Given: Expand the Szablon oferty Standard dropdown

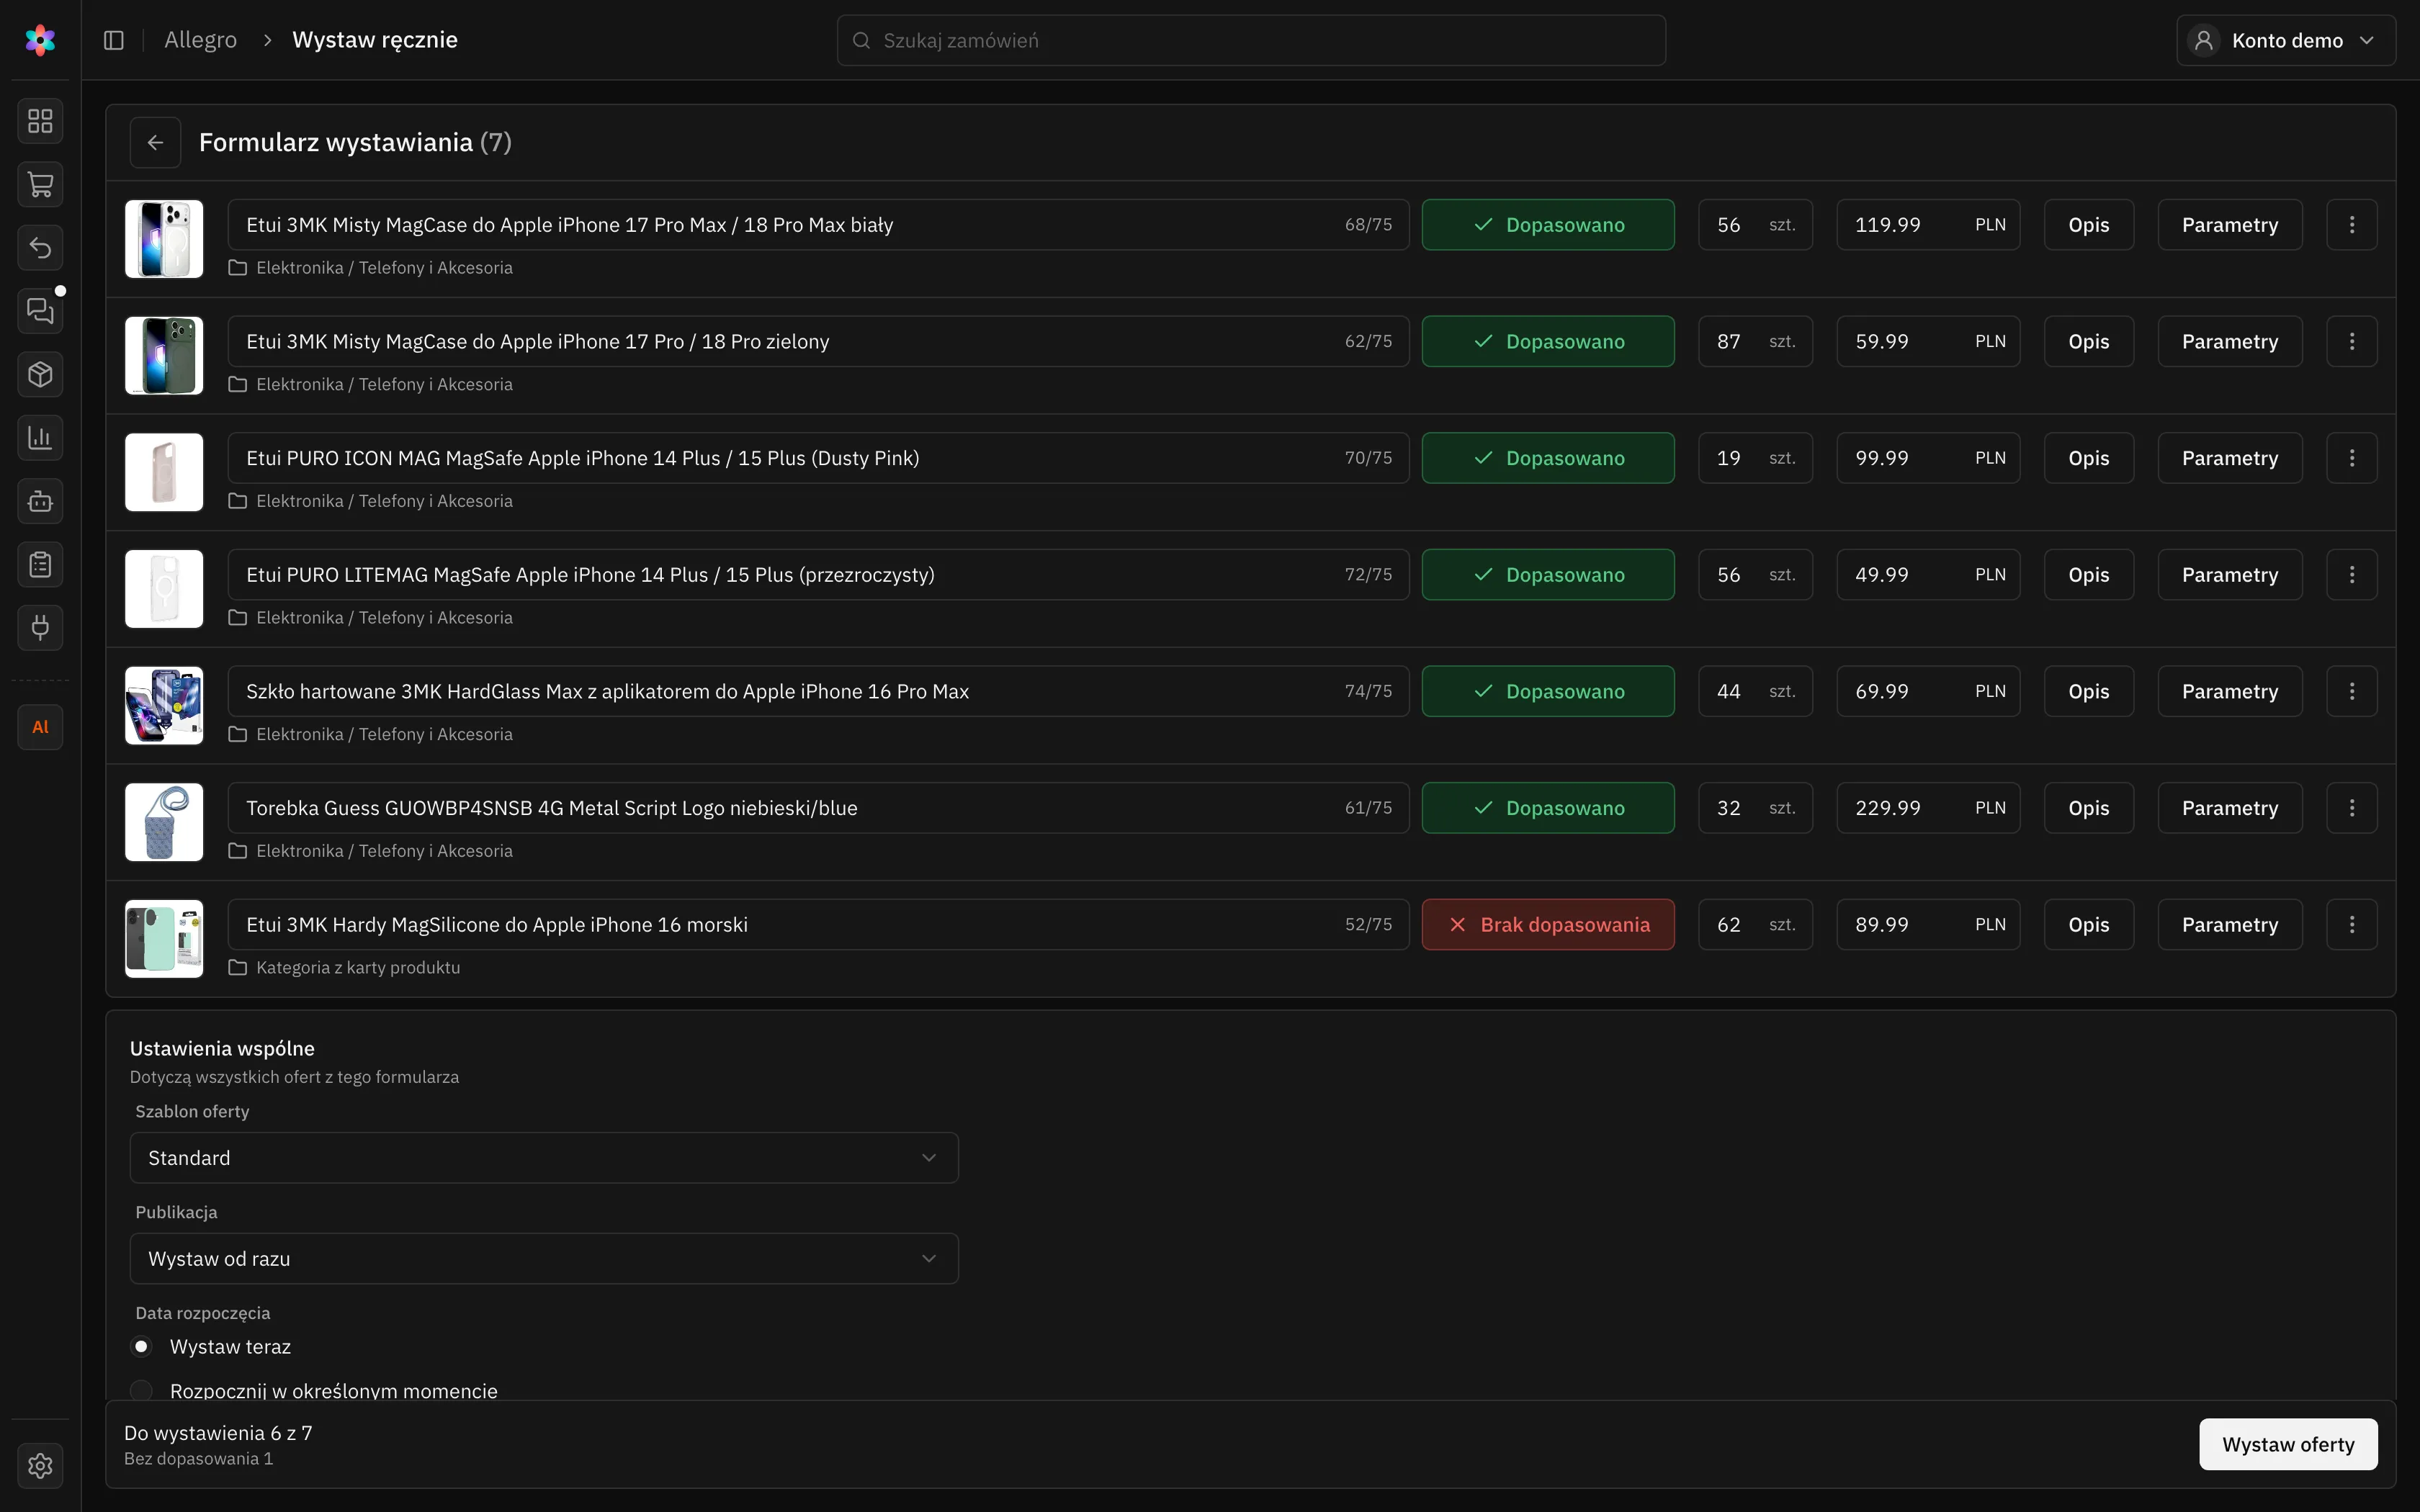Looking at the screenshot, I should coord(544,1158).
